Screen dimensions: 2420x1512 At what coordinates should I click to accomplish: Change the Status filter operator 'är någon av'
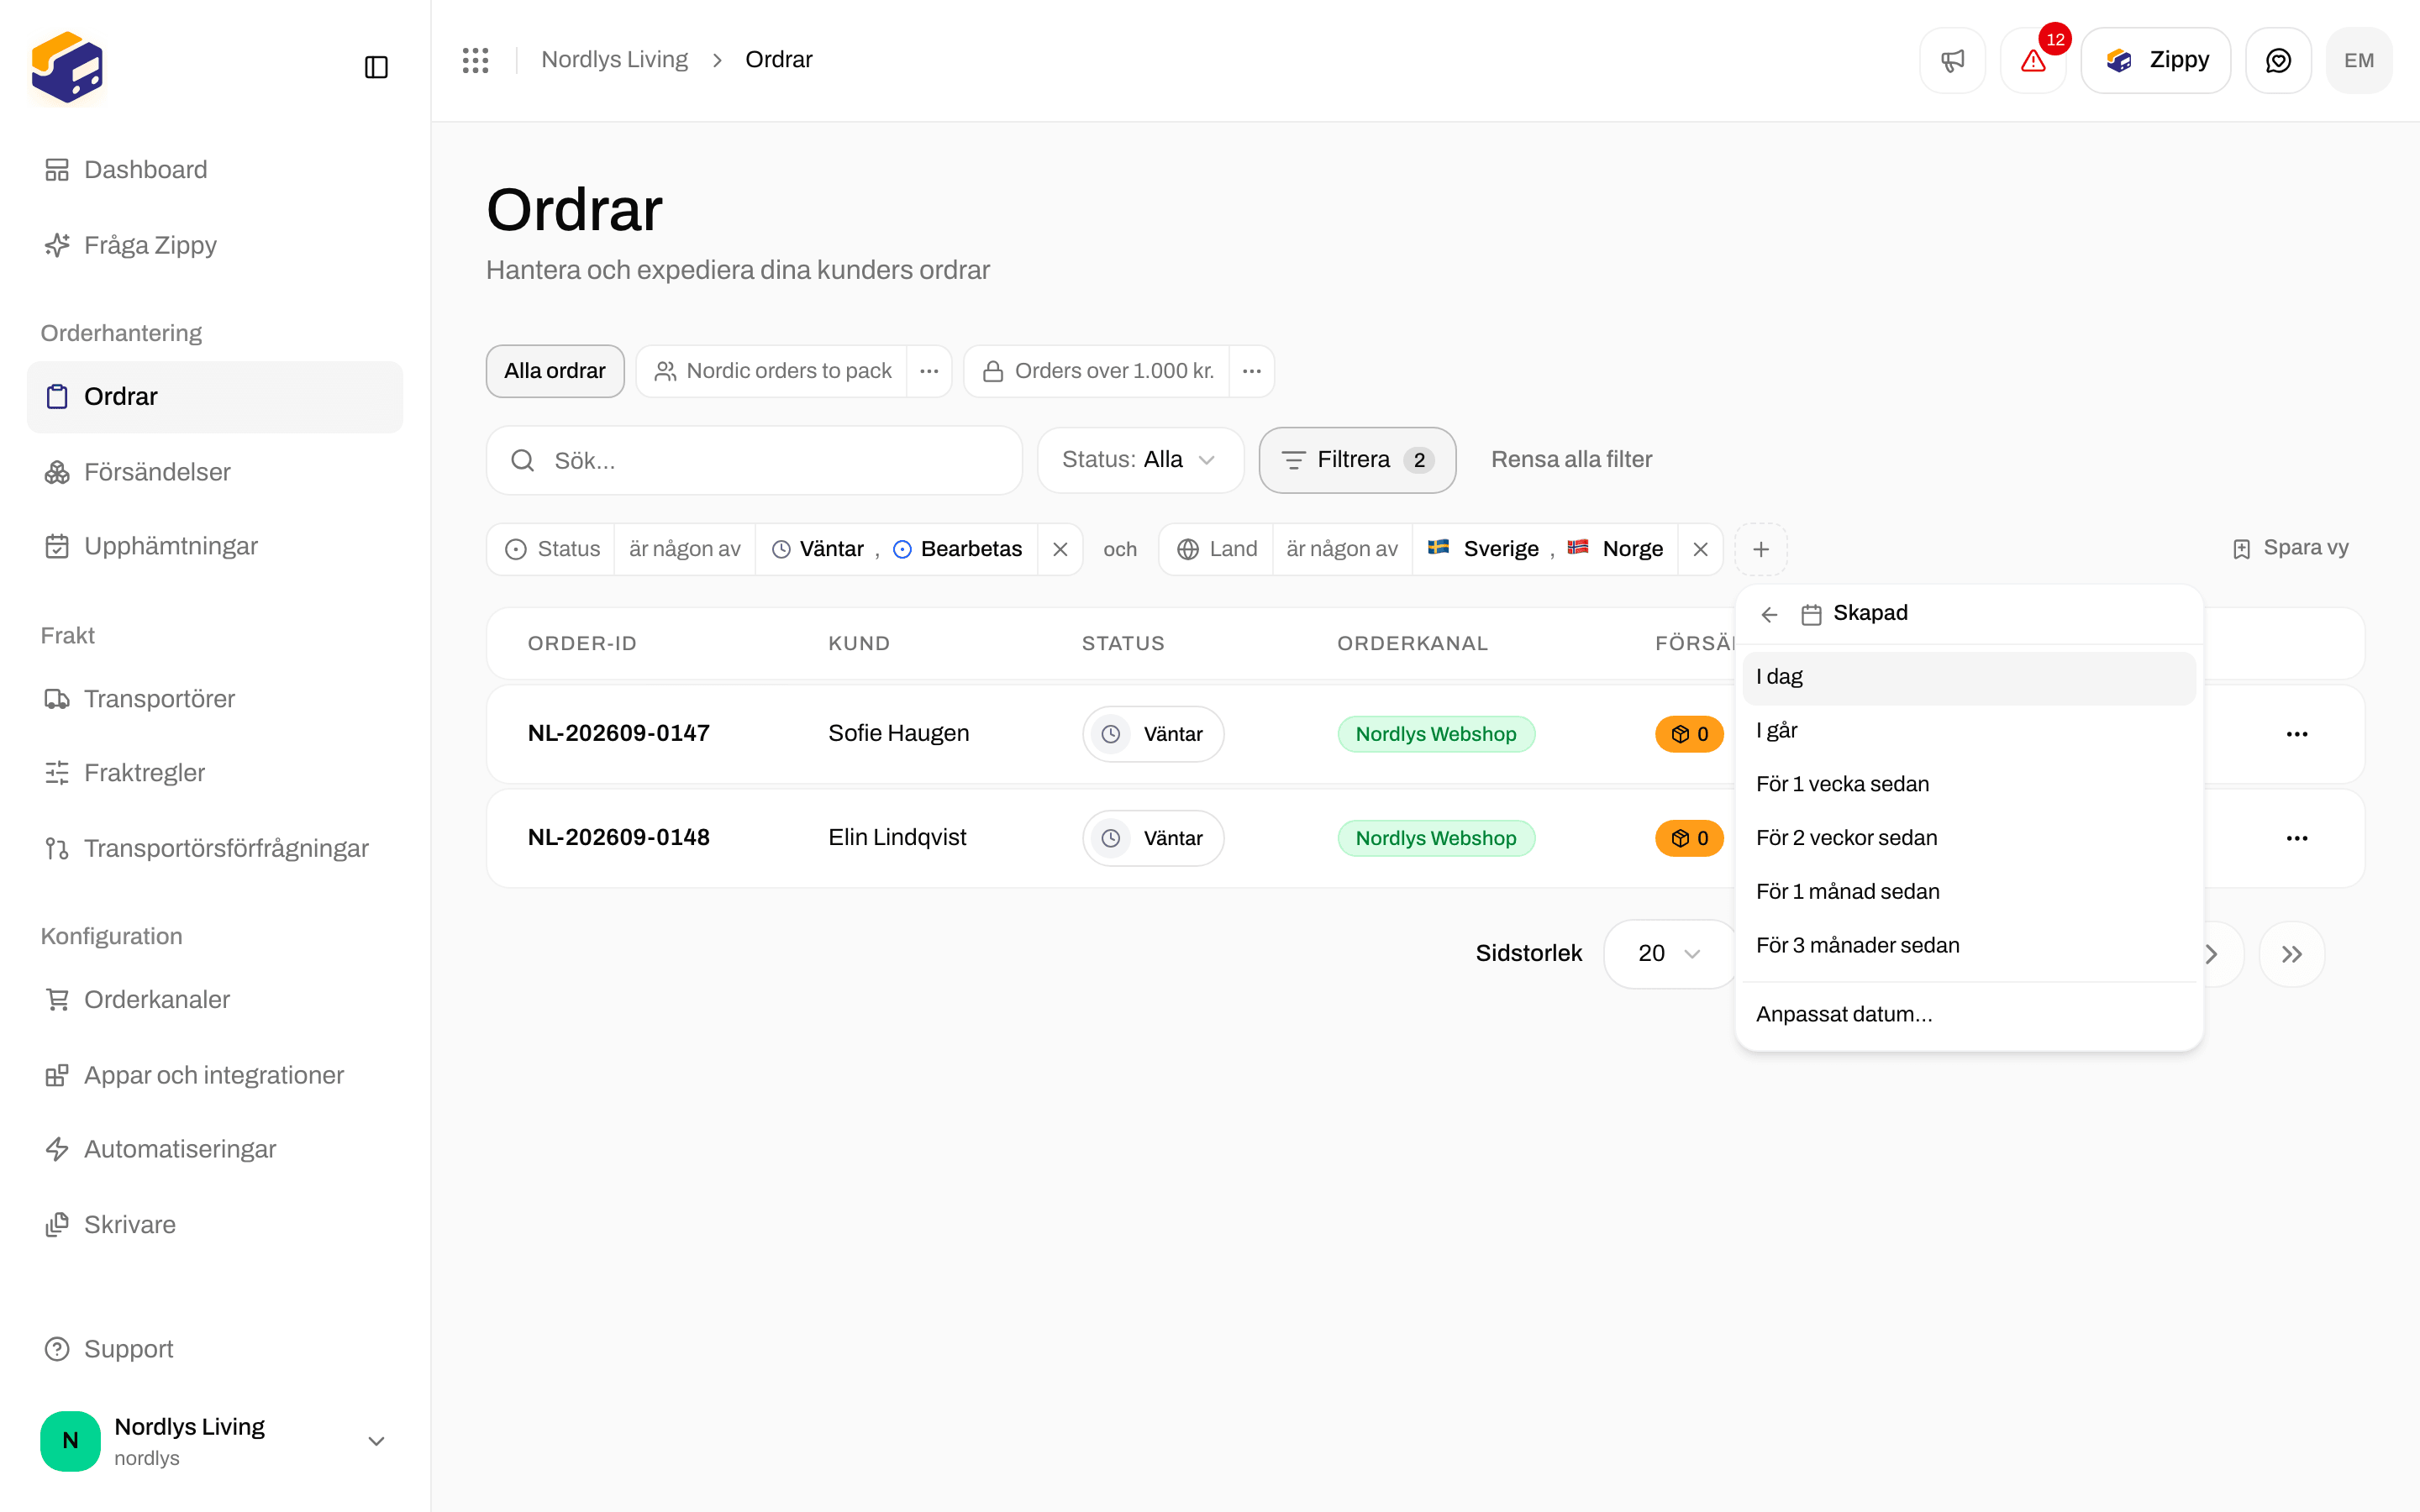click(685, 549)
